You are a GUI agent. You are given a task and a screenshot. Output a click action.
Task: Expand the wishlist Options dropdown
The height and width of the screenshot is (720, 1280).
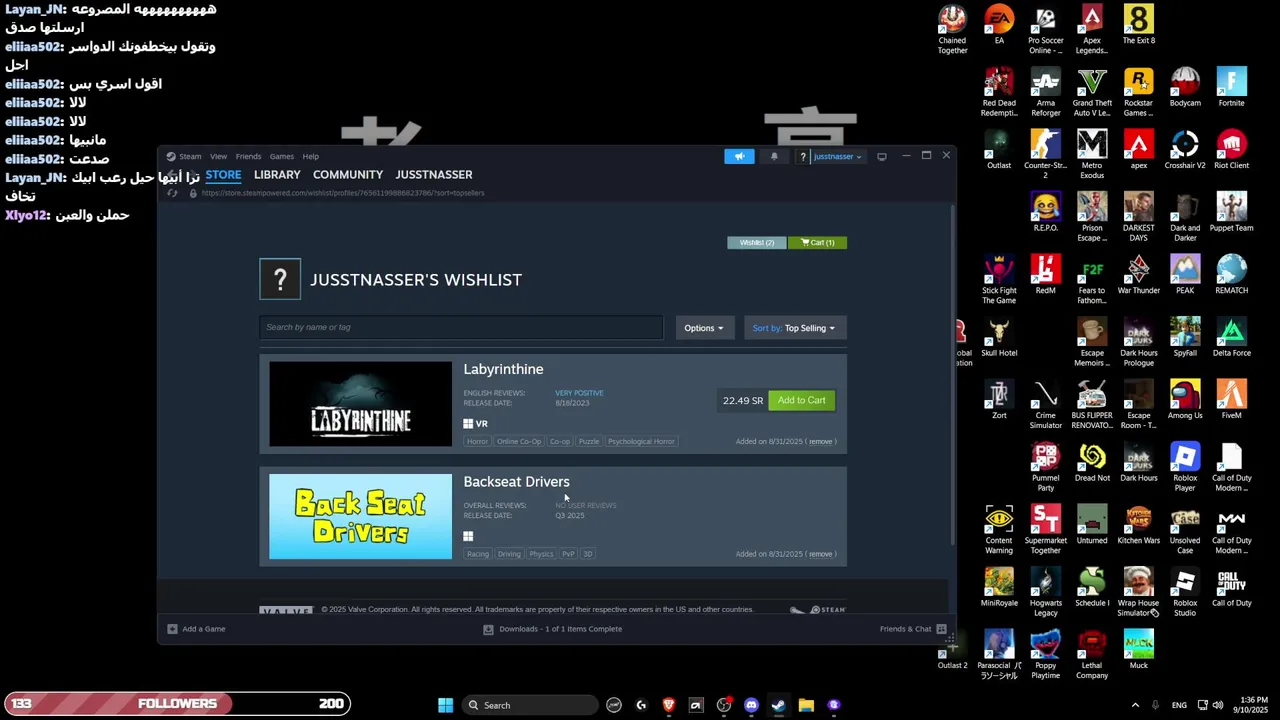(704, 328)
